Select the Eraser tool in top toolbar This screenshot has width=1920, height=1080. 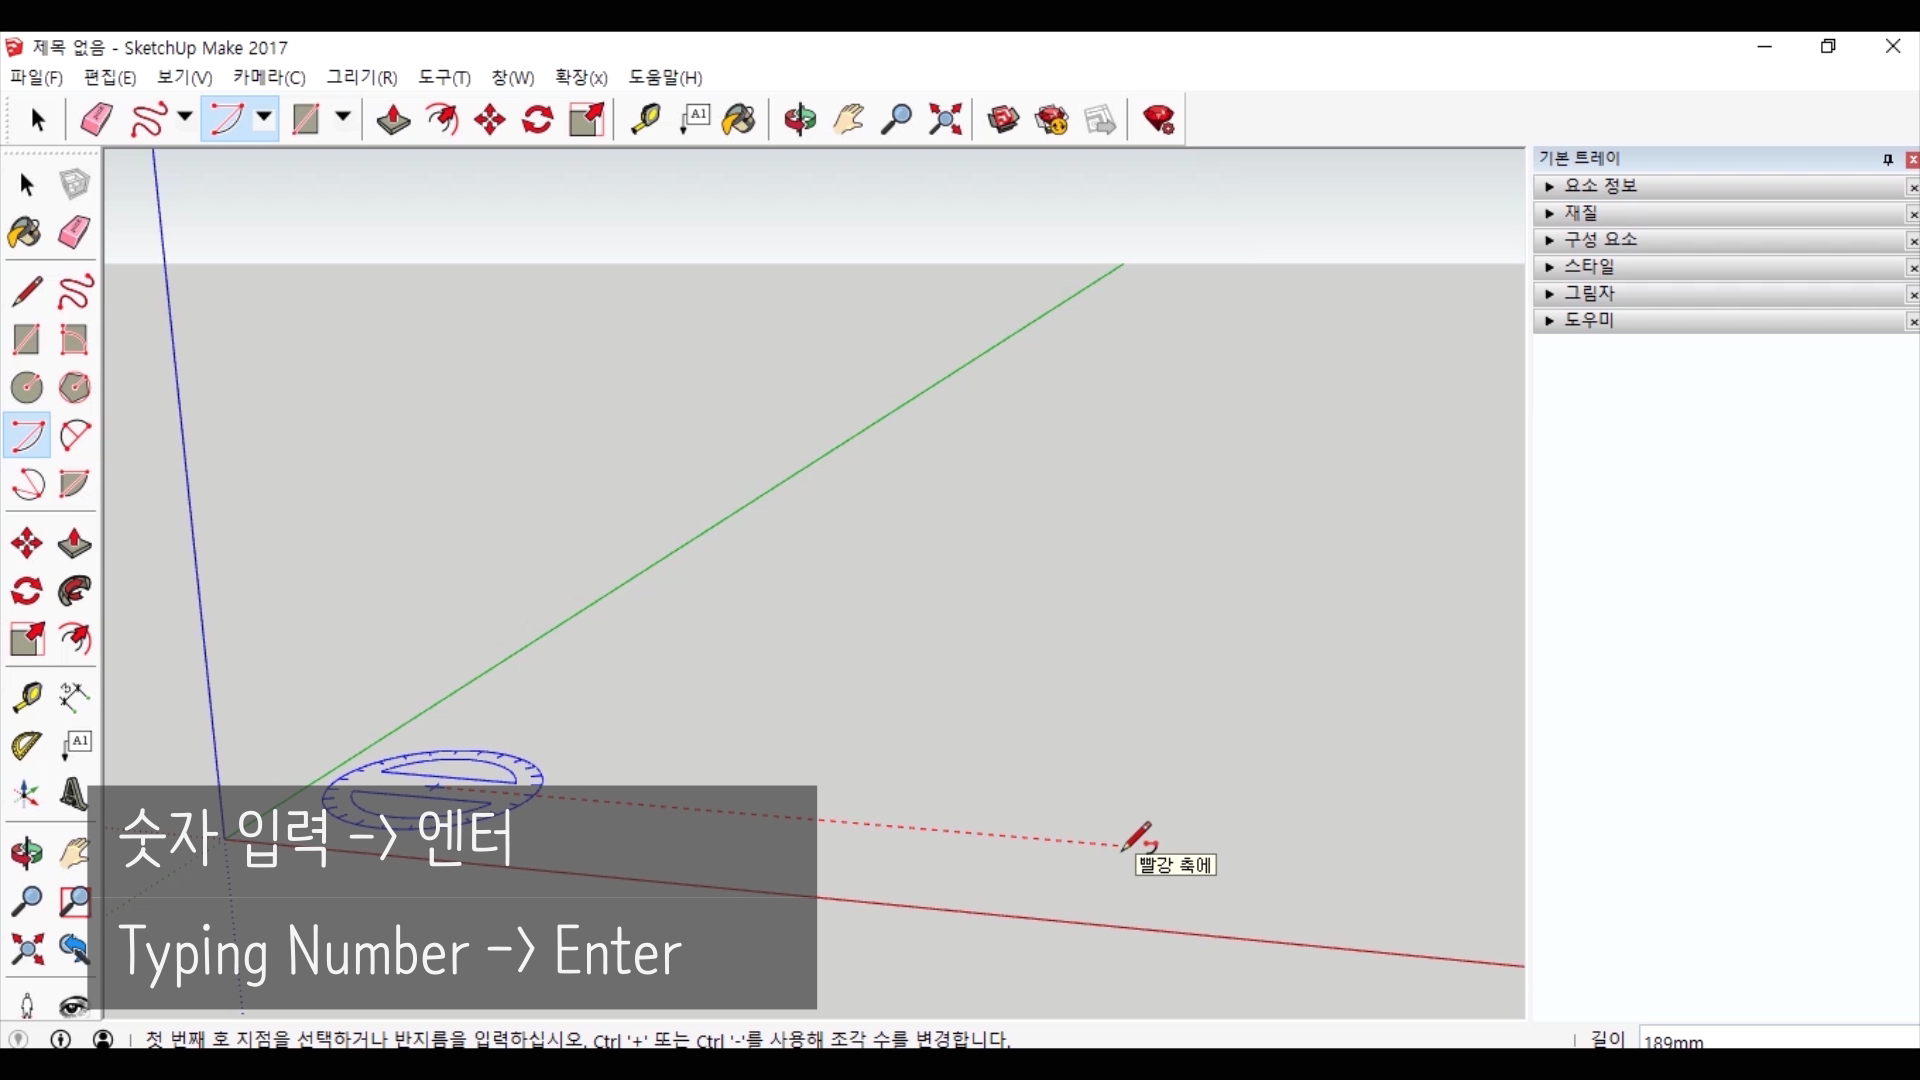[96, 120]
